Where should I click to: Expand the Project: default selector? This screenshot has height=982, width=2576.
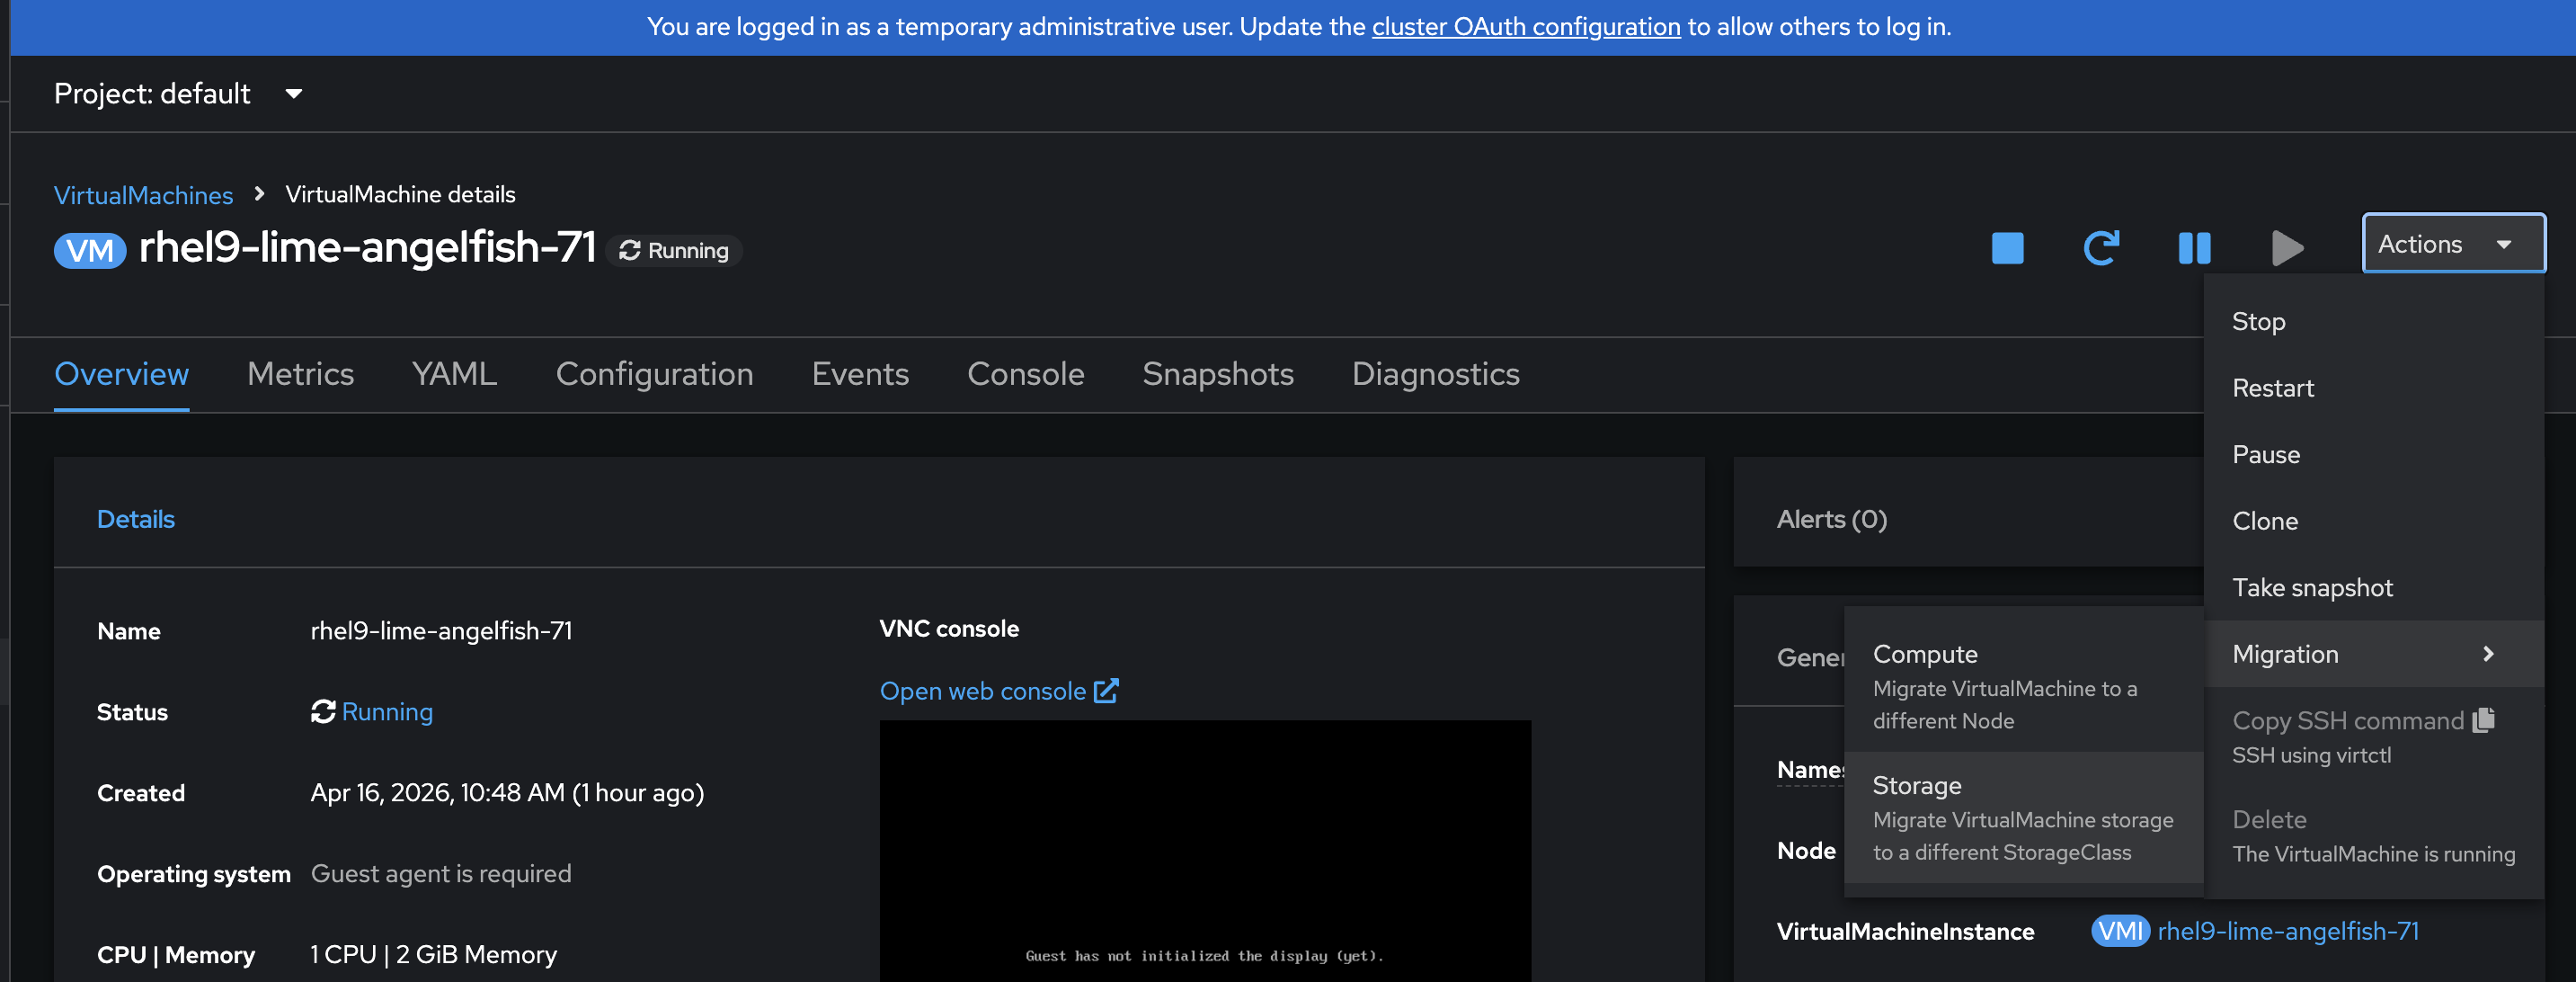coord(178,94)
